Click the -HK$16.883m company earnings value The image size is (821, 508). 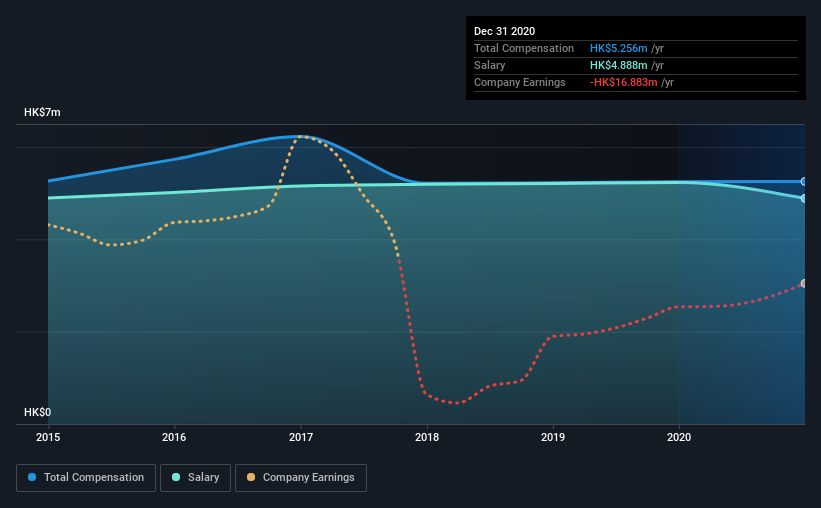(624, 82)
